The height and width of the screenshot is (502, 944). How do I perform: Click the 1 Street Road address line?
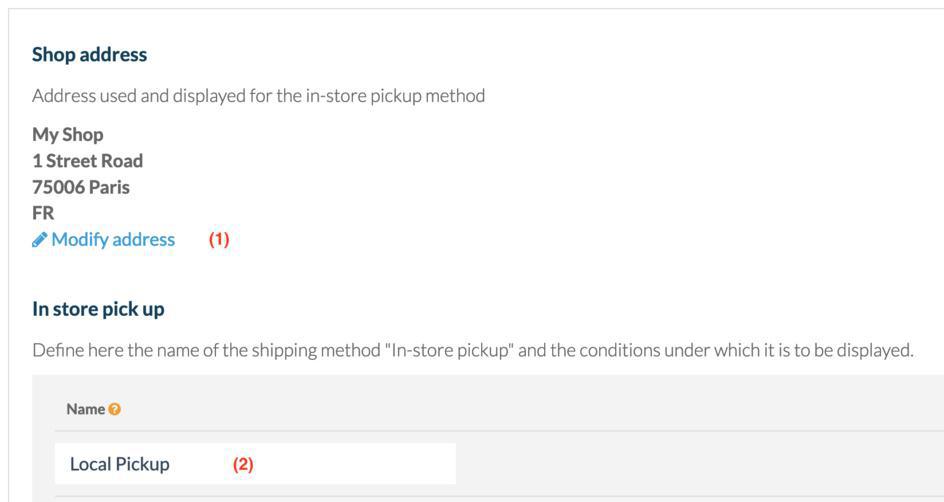coord(87,161)
